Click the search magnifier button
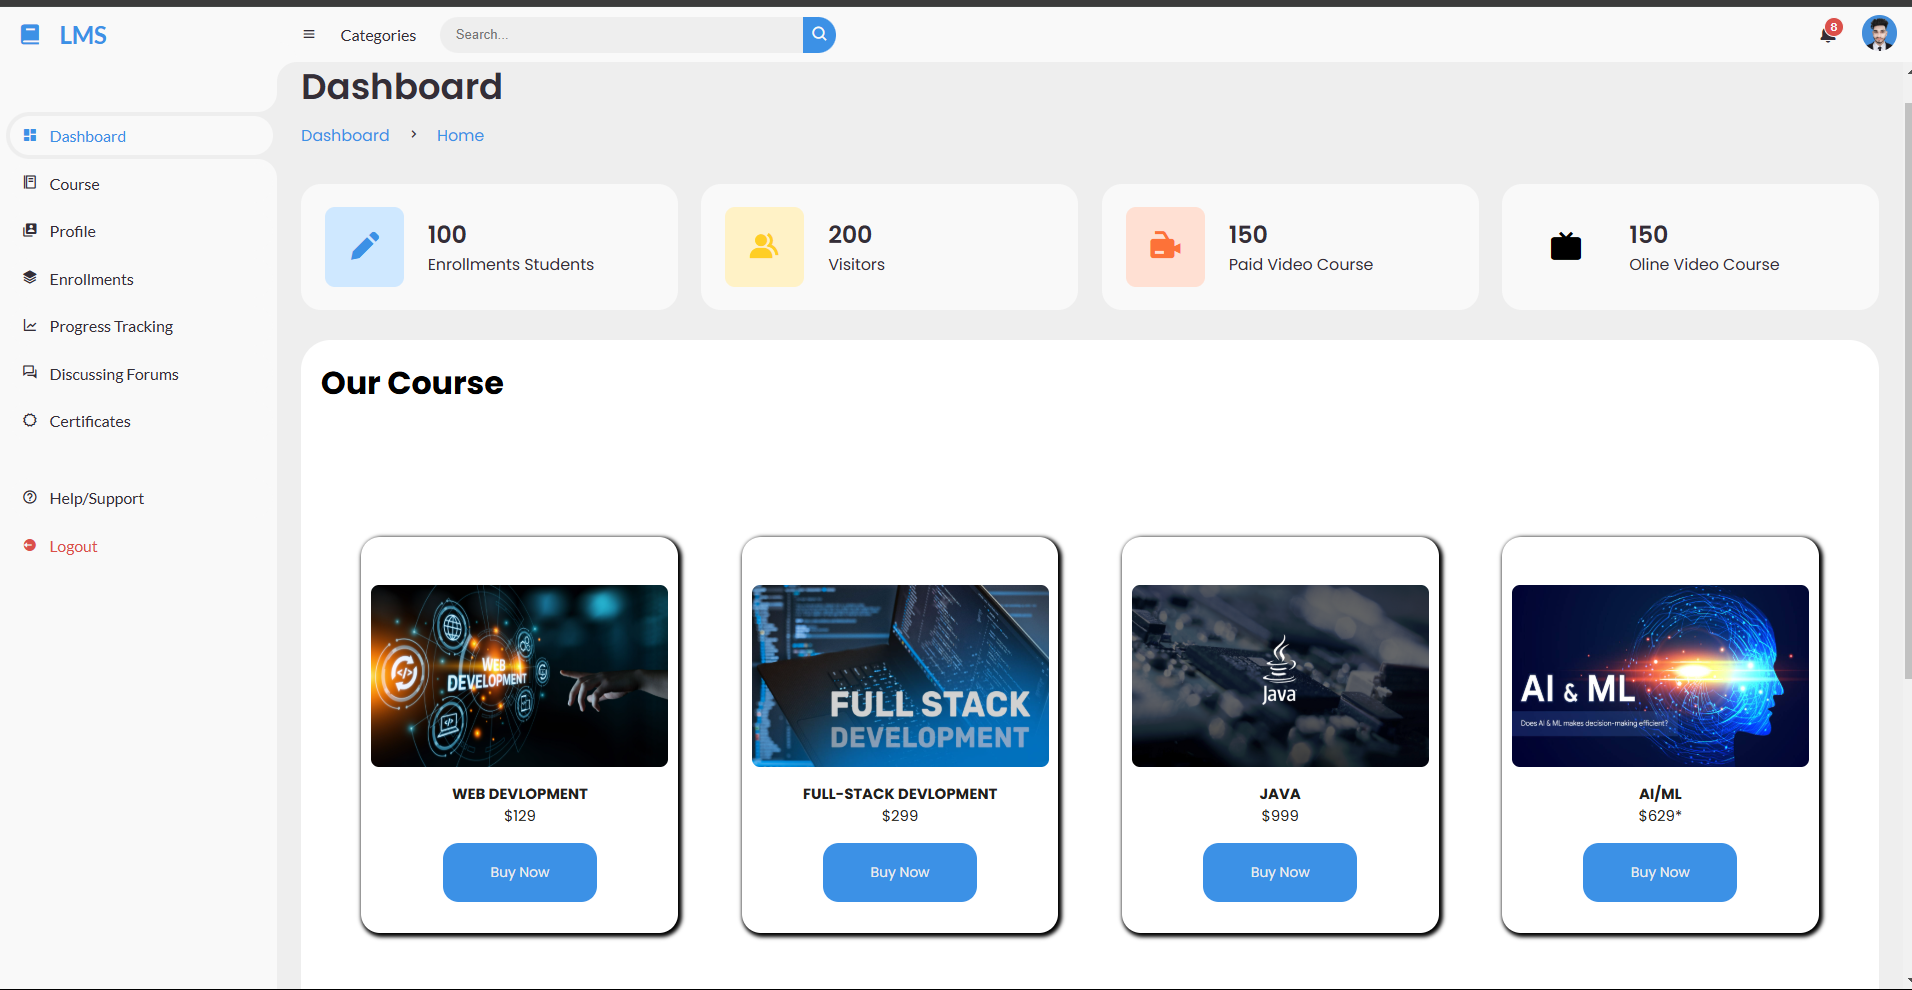 point(818,34)
